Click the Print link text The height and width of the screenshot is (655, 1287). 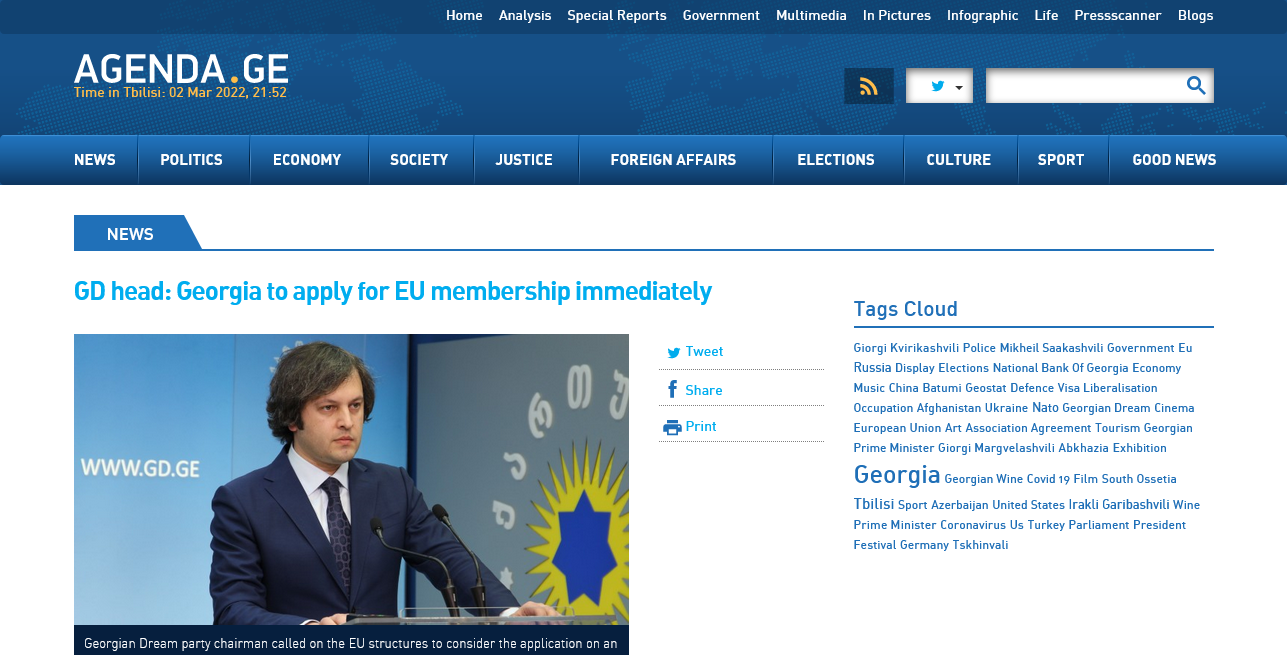point(701,427)
